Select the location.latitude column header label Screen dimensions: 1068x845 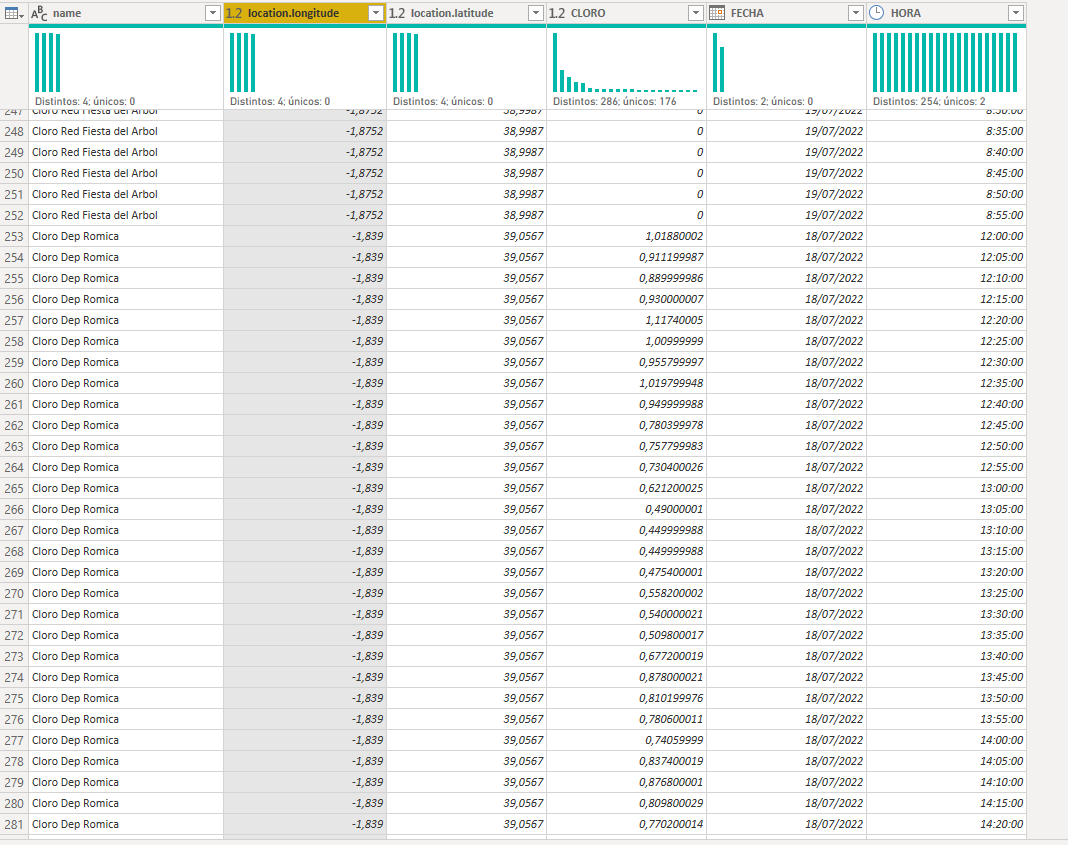(x=452, y=13)
